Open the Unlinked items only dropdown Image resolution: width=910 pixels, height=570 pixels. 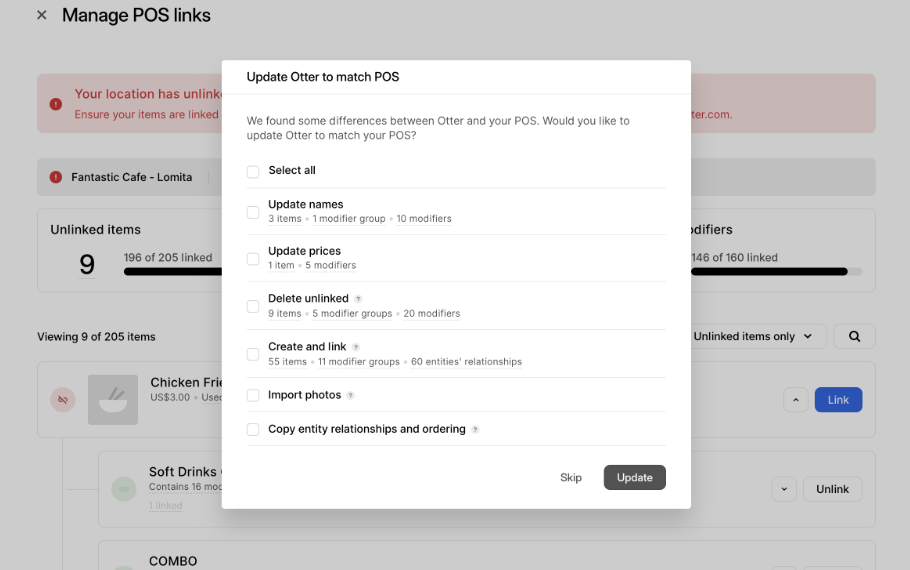tap(759, 336)
